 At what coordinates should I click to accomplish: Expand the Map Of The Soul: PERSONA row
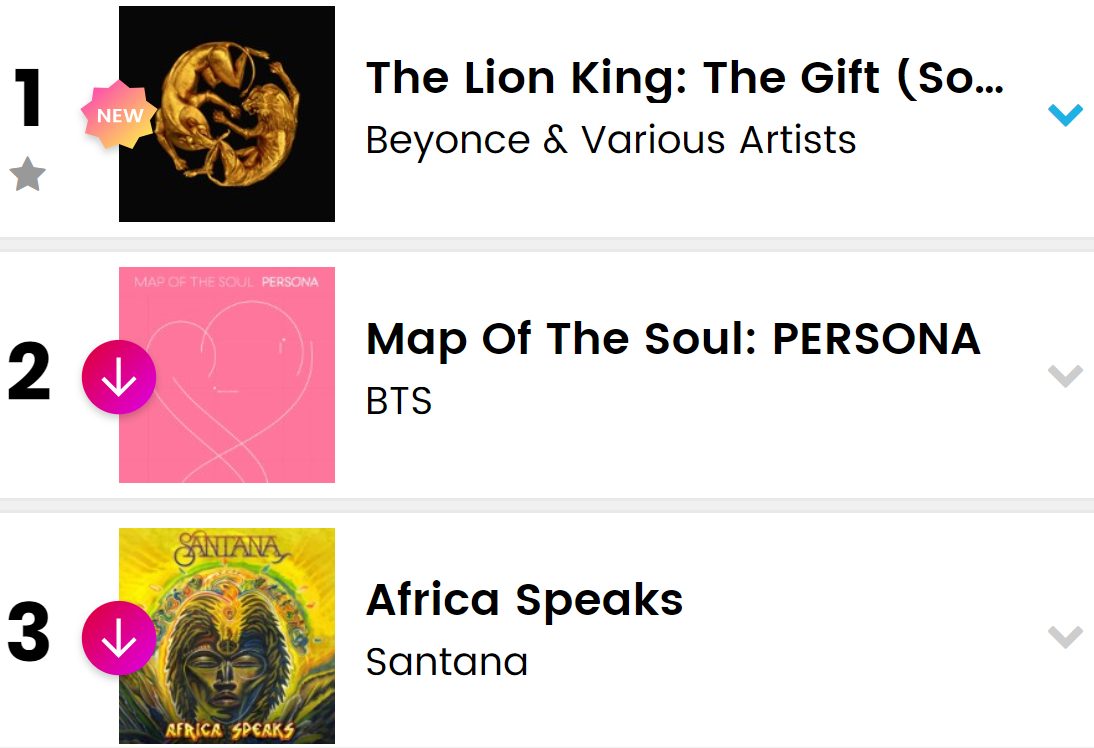point(1065,376)
